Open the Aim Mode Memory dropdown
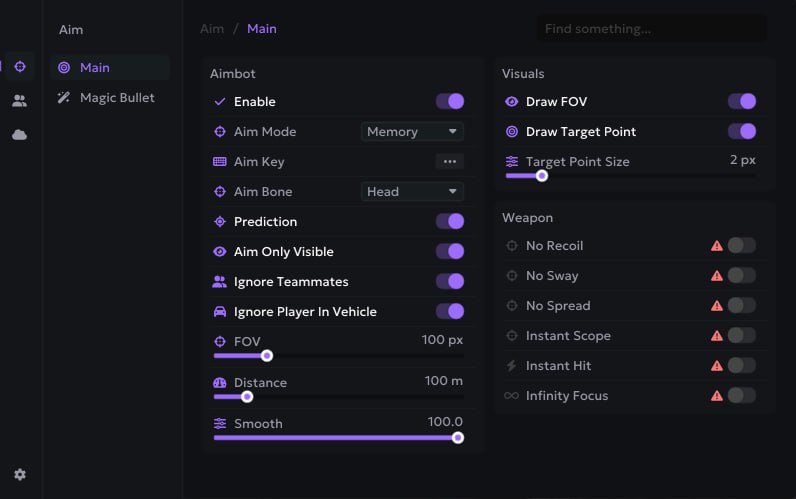 412,131
